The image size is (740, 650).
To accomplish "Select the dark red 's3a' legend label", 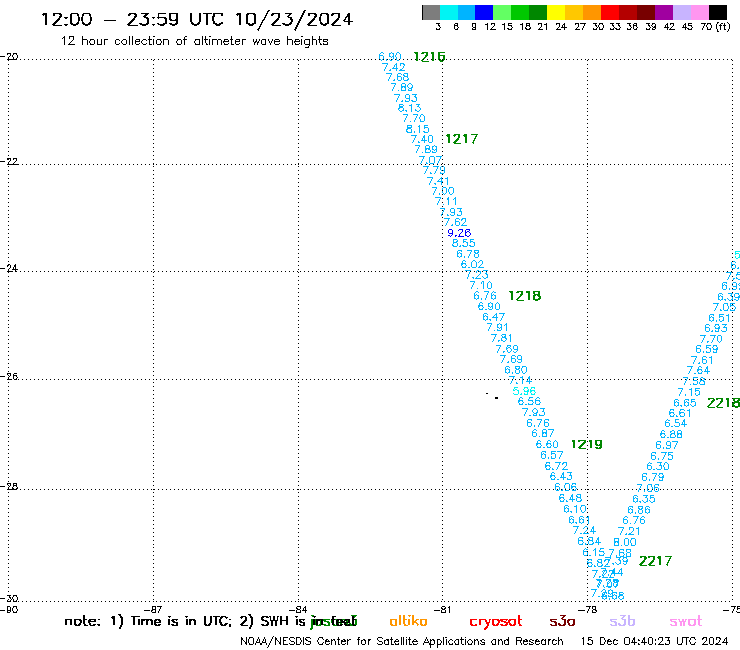I will click(x=562, y=622).
